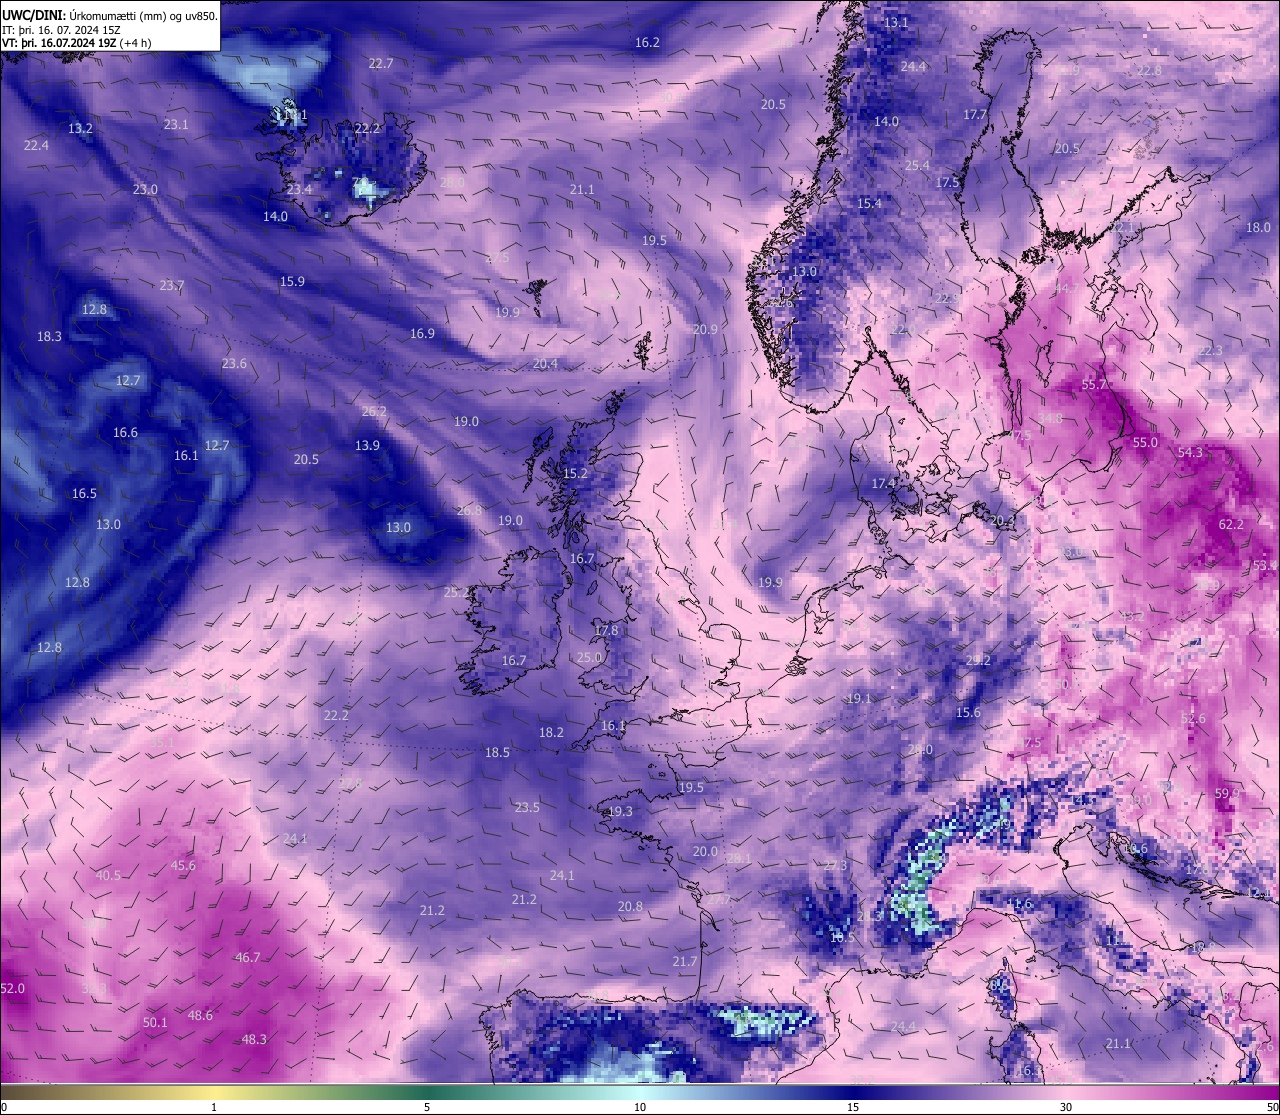This screenshot has width=1280, height=1115.
Task: Click the title text 'UWC/DINI: Úrkomumætti (mm) og uv850.'
Action: [x=109, y=16]
